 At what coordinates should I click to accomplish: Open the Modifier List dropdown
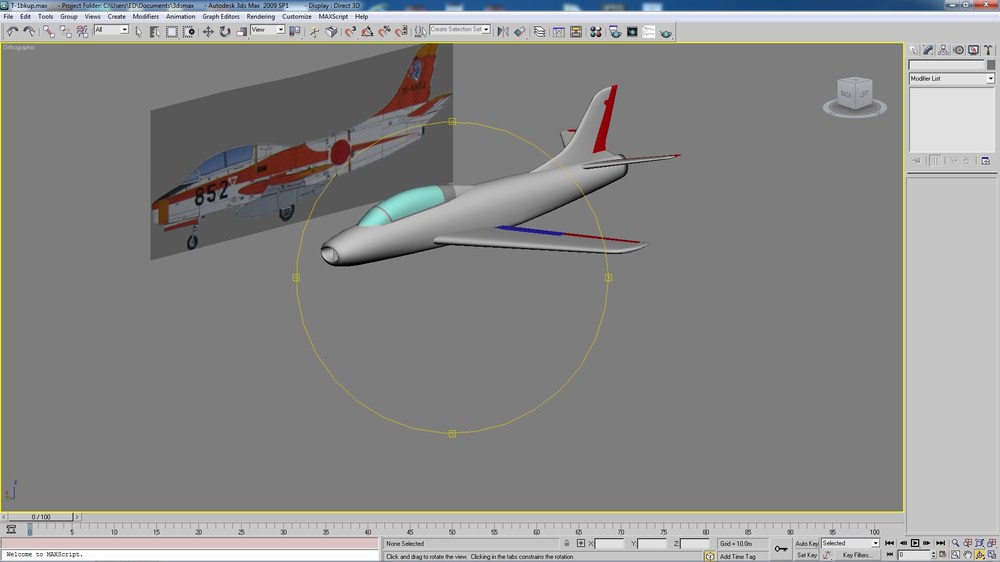coord(951,78)
